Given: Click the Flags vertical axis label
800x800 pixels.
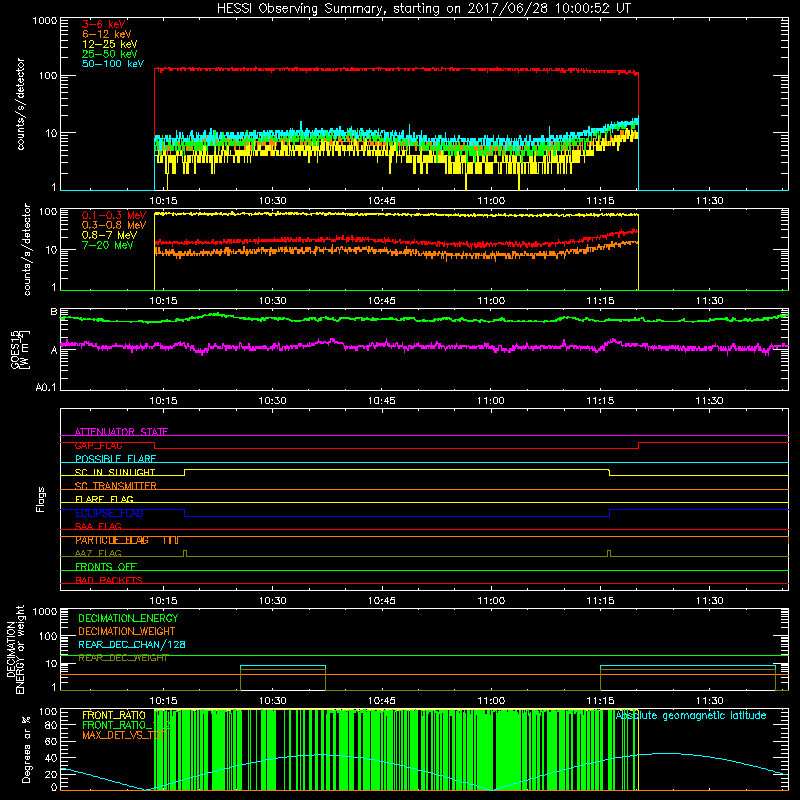Looking at the screenshot, I should coord(41,499).
